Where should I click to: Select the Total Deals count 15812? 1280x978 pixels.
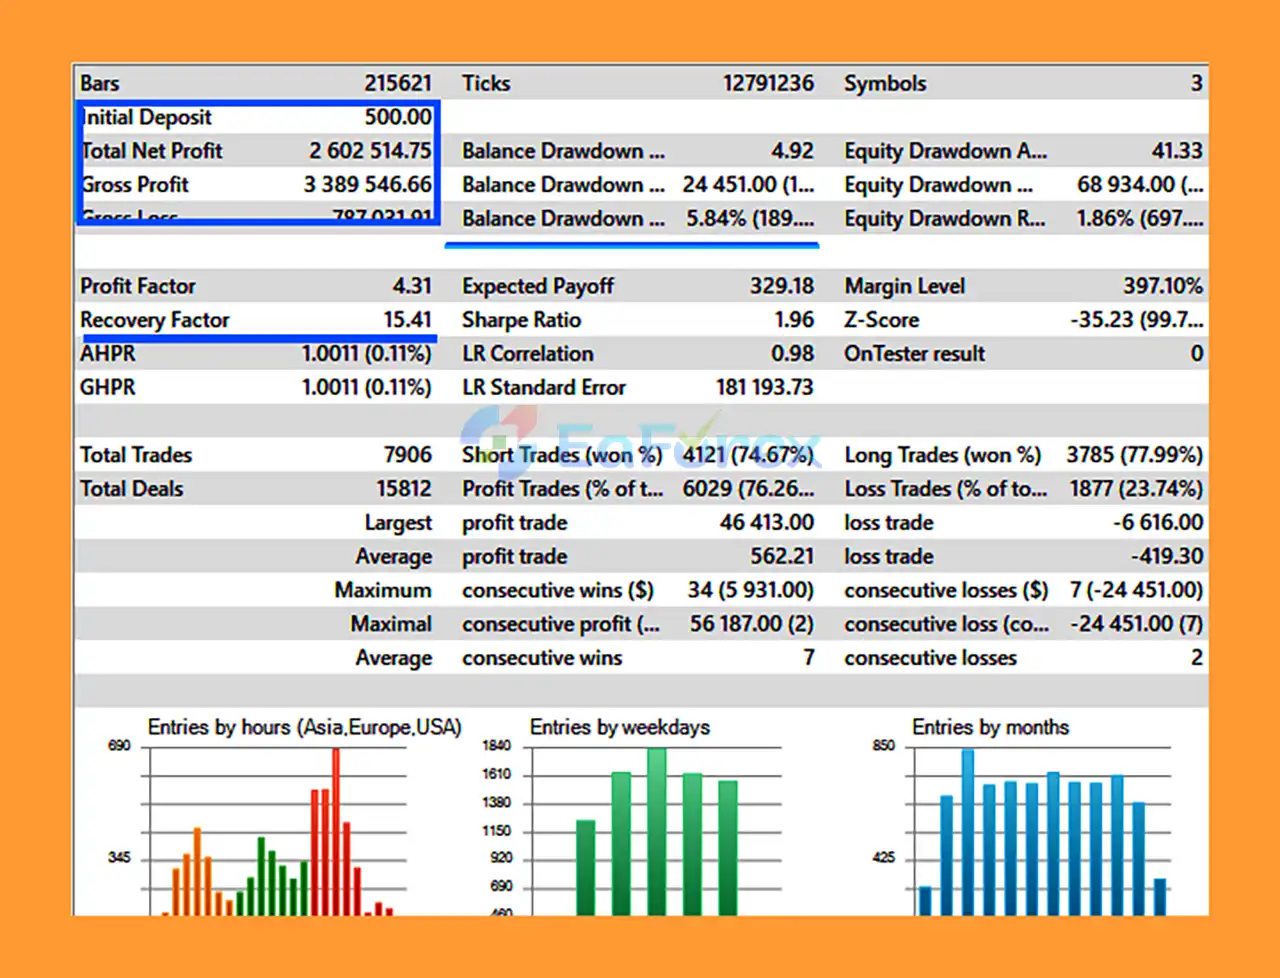pos(403,489)
